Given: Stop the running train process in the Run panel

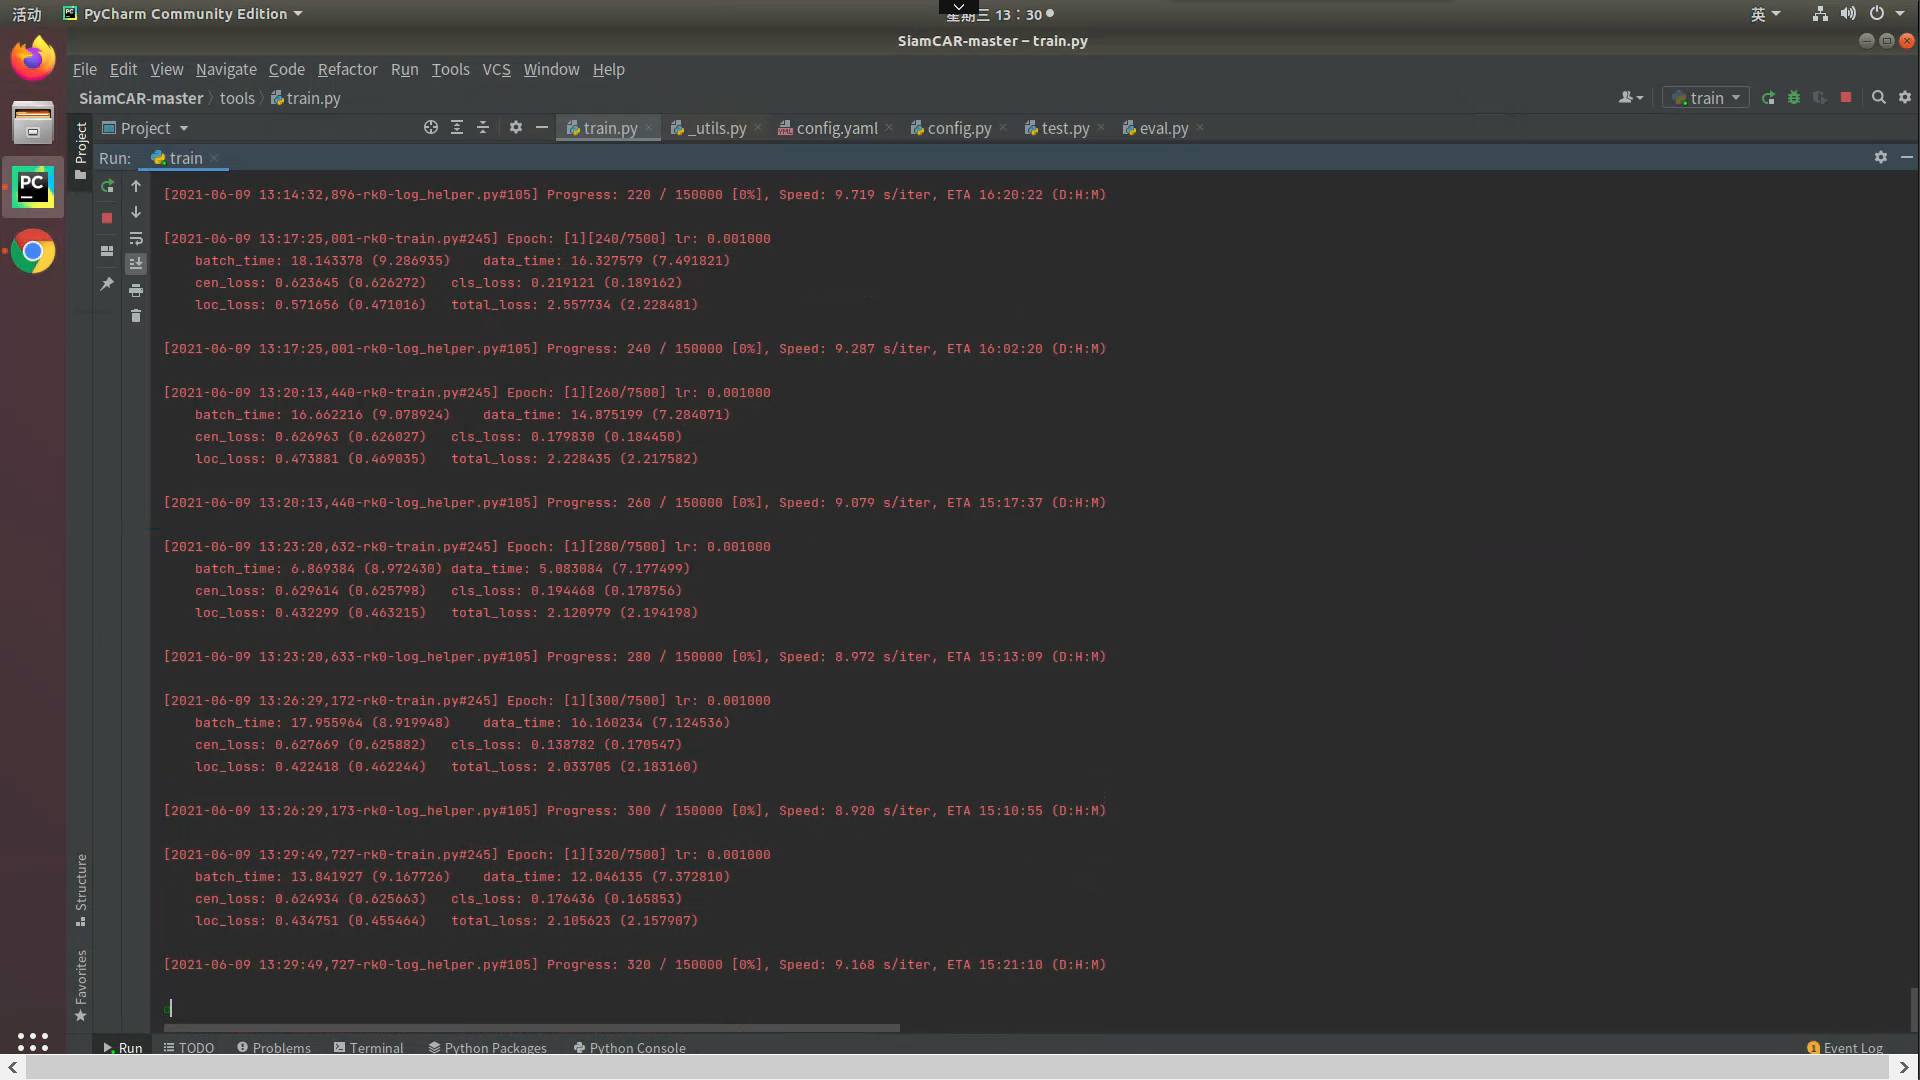Looking at the screenshot, I should (x=107, y=217).
